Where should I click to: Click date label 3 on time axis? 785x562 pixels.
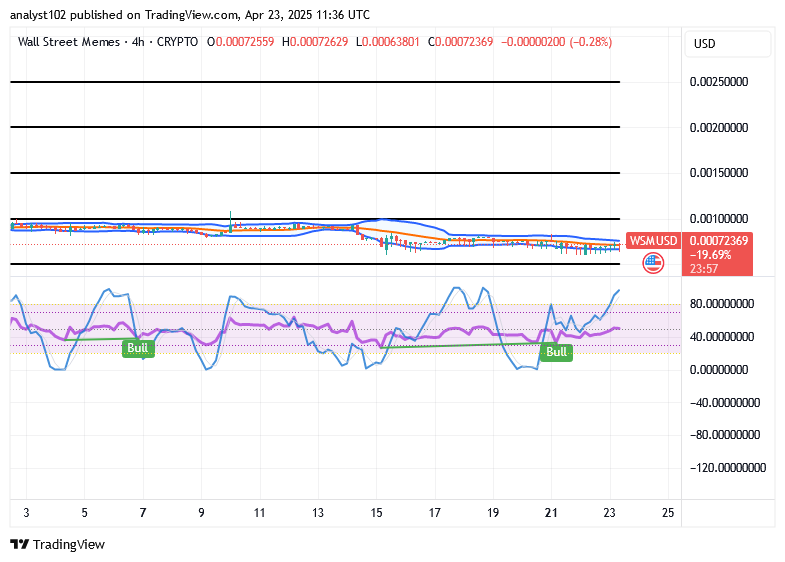coord(27,513)
